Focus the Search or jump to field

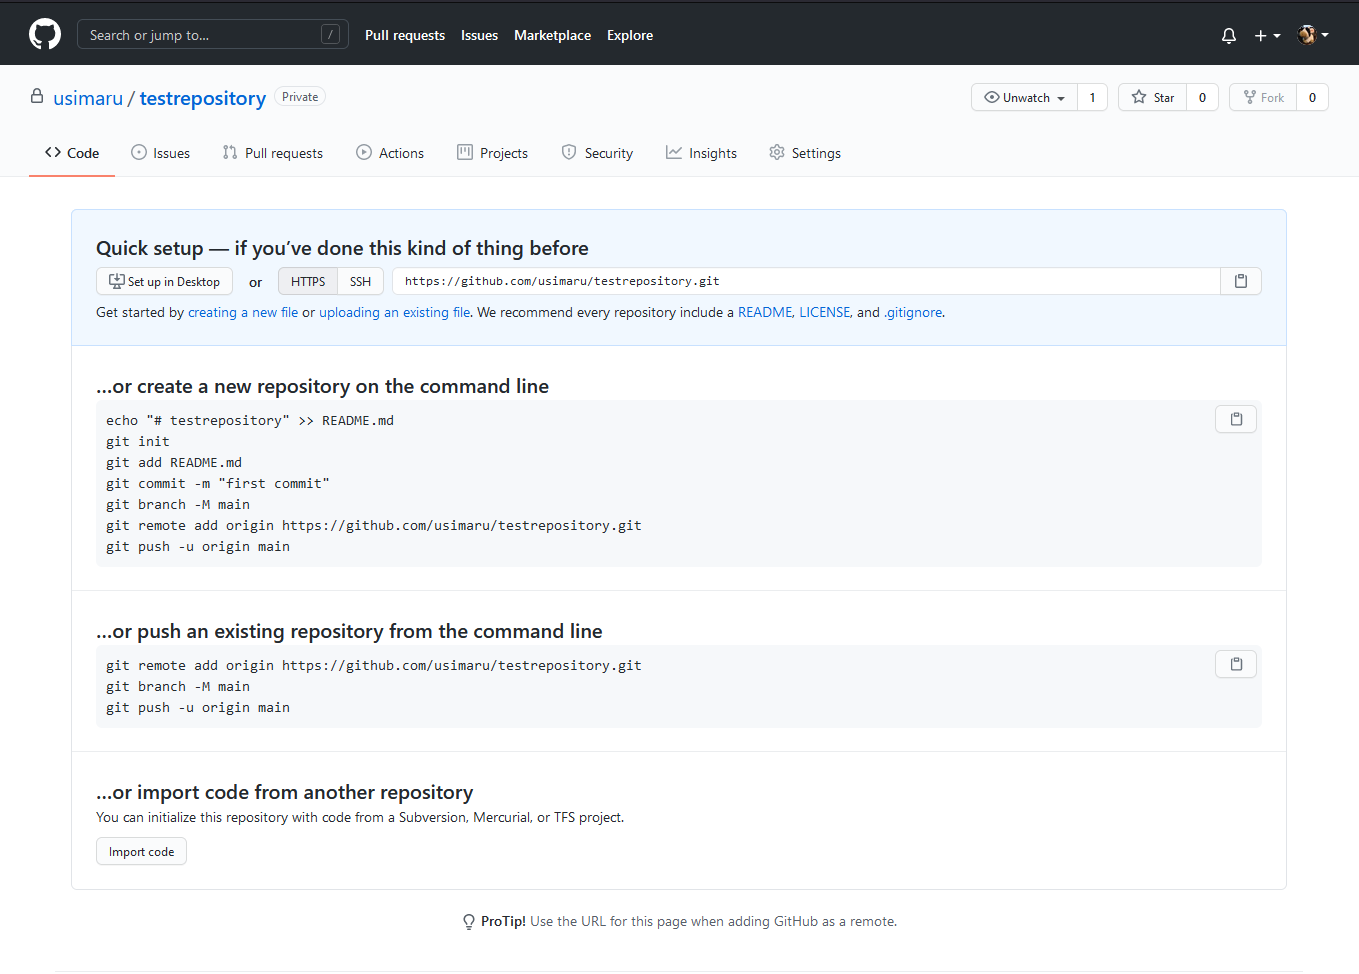click(213, 35)
